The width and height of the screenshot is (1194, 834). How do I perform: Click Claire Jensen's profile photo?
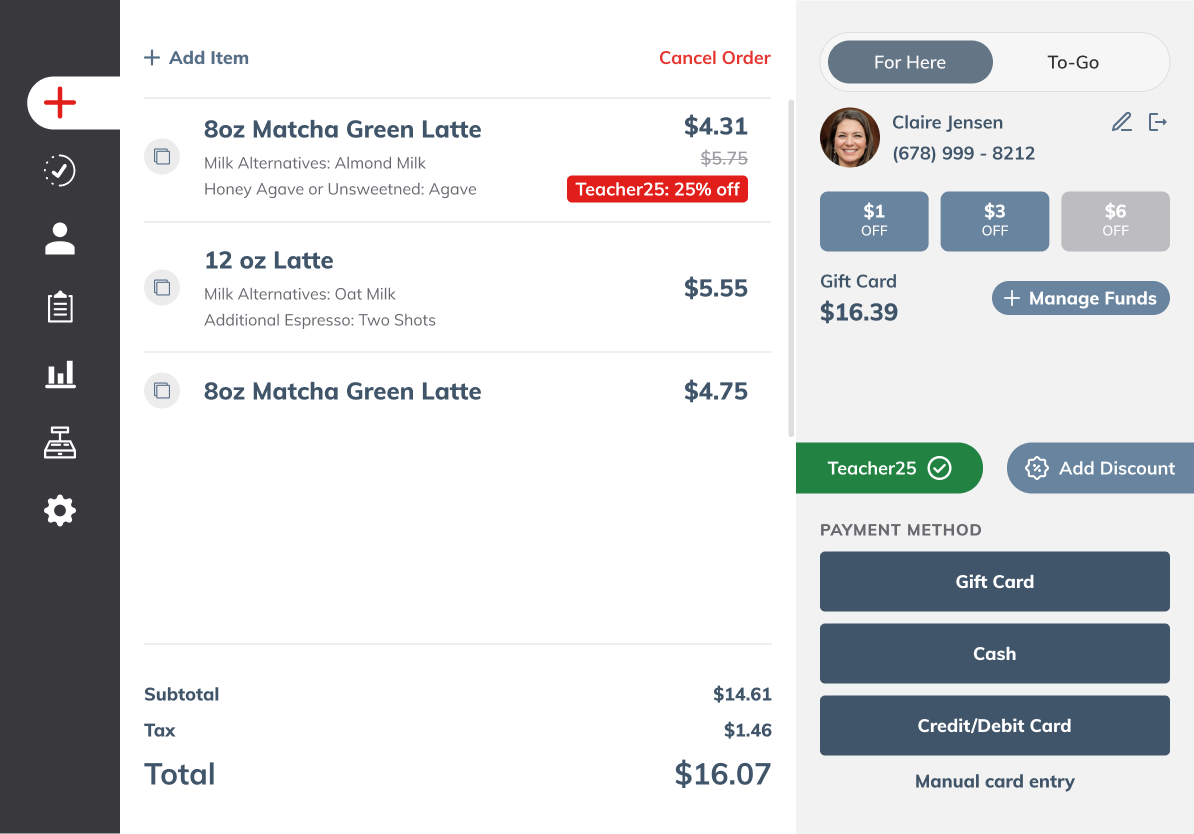849,137
